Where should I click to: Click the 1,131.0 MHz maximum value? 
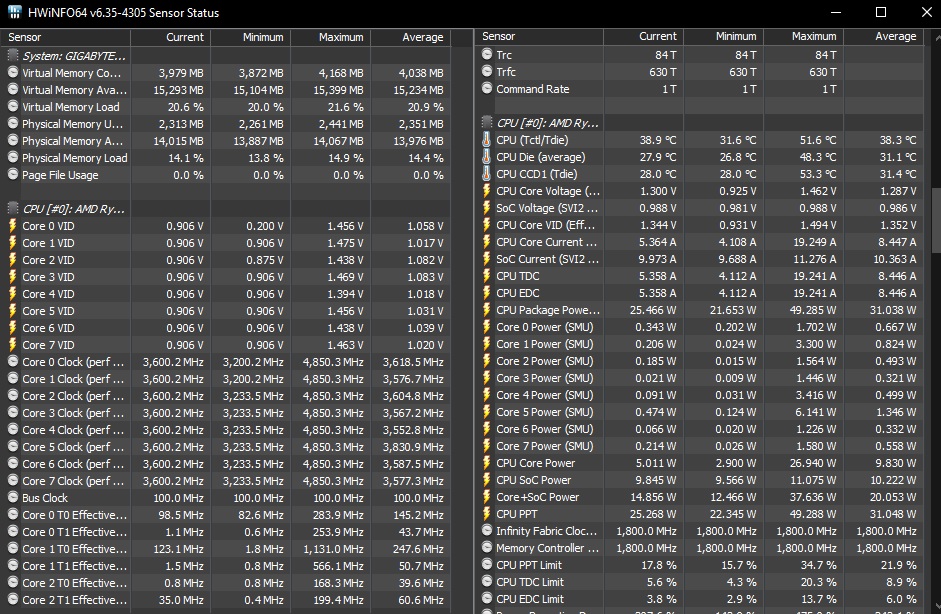coord(333,549)
